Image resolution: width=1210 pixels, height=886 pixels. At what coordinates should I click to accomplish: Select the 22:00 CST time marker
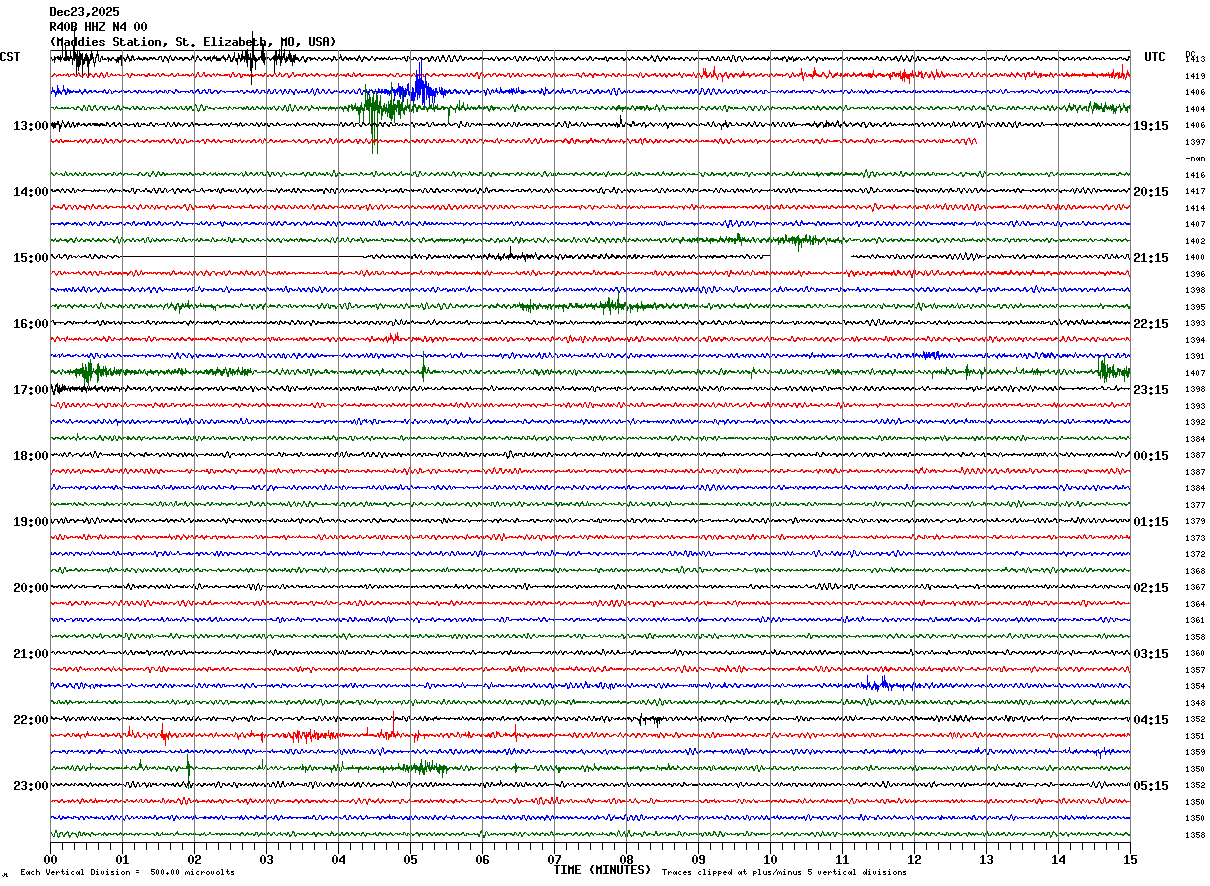[x=30, y=720]
